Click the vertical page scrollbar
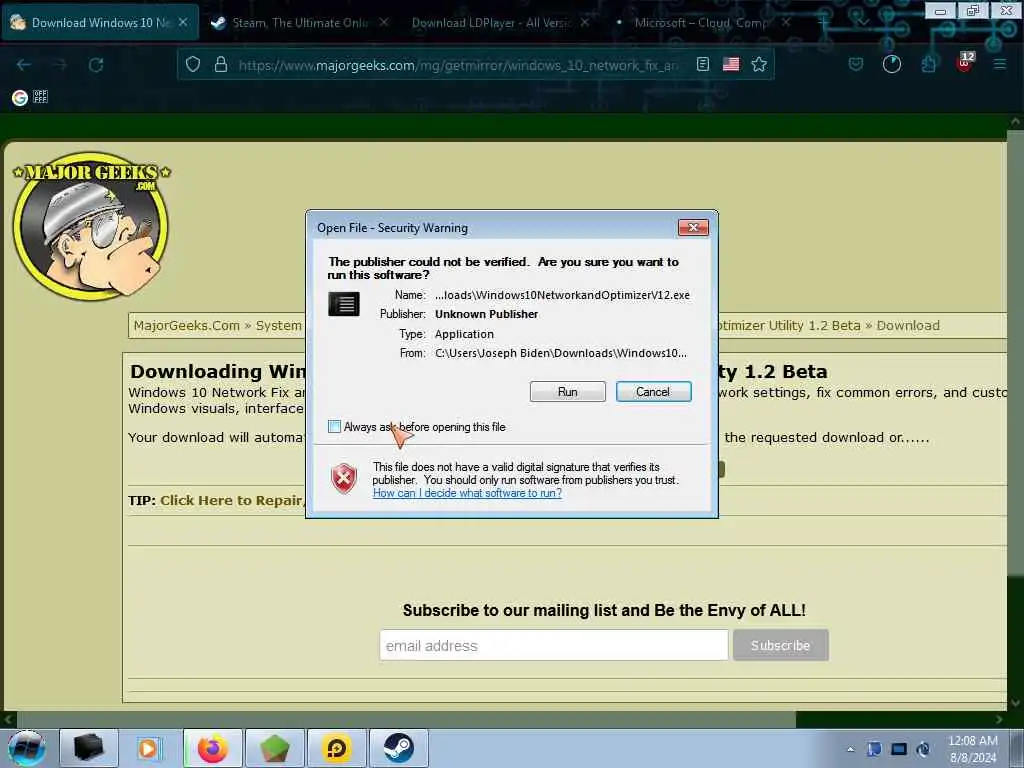Image resolution: width=1024 pixels, height=768 pixels. [x=1015, y=353]
